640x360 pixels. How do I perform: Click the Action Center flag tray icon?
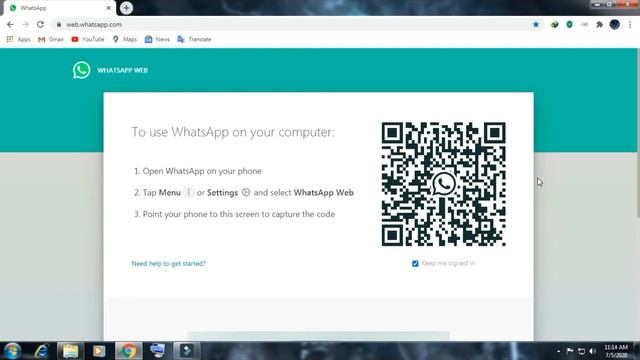(570, 351)
